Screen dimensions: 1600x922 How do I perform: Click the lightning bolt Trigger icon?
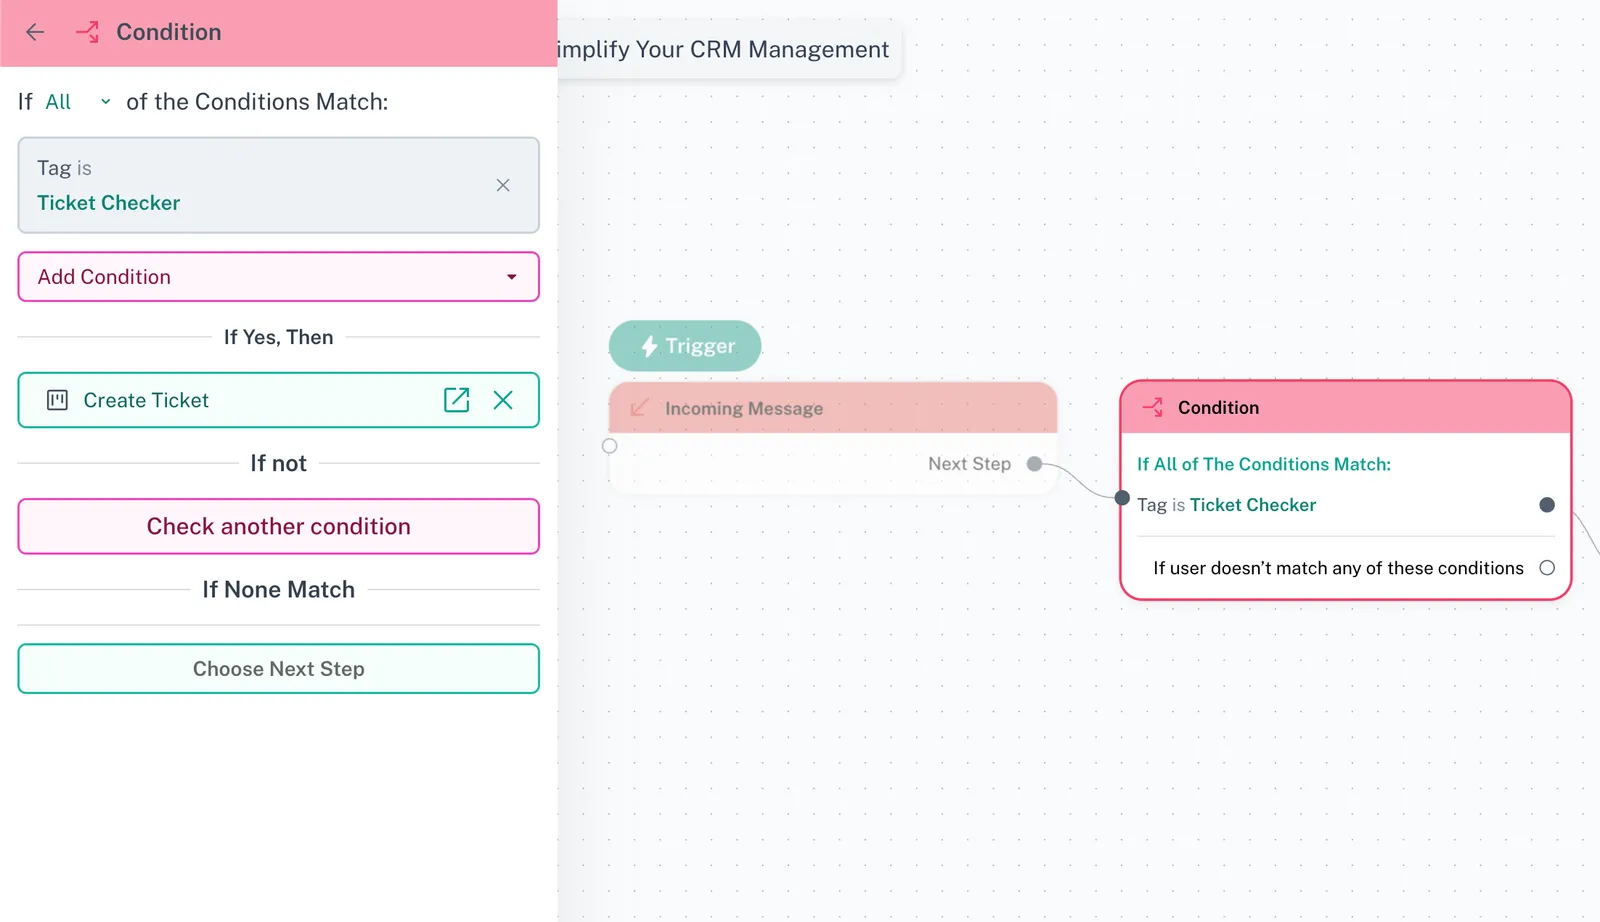(649, 346)
